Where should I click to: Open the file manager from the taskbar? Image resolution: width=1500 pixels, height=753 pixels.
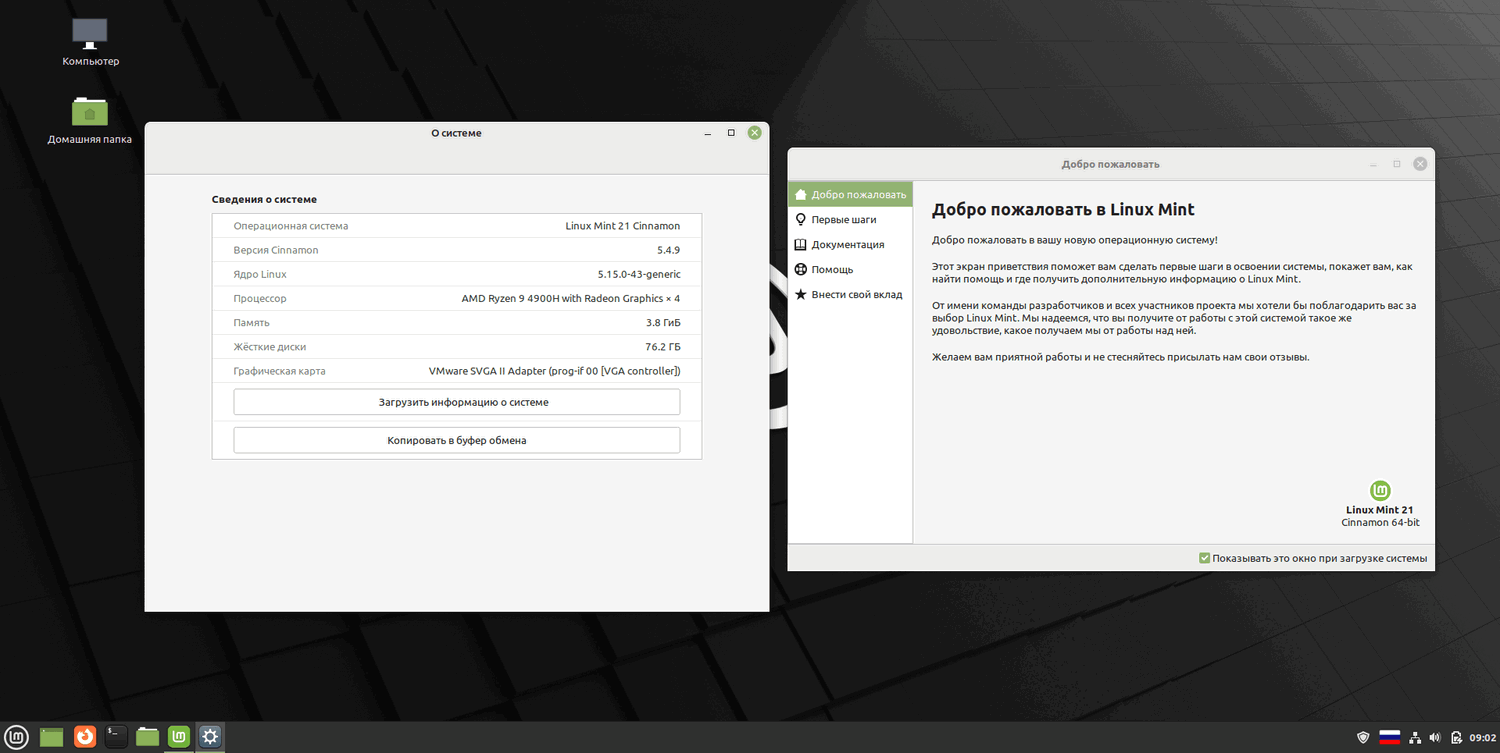pyautogui.click(x=148, y=737)
